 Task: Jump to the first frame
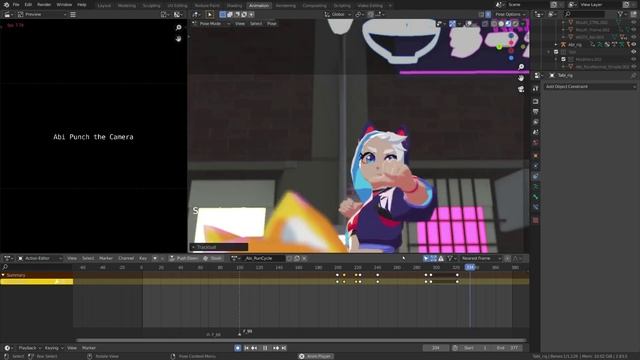click(x=247, y=348)
